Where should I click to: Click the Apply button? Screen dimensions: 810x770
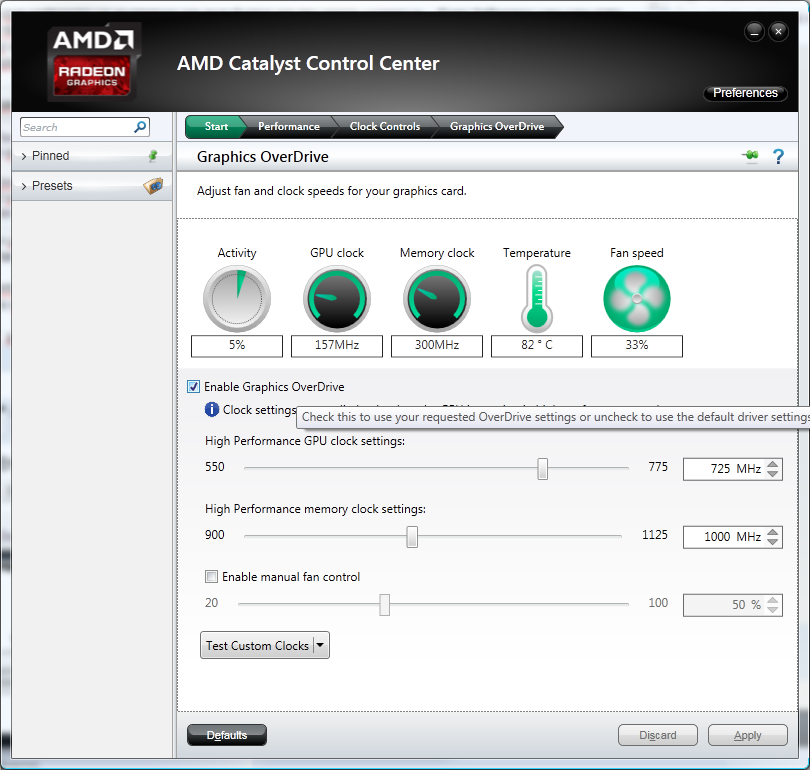pyautogui.click(x=747, y=735)
